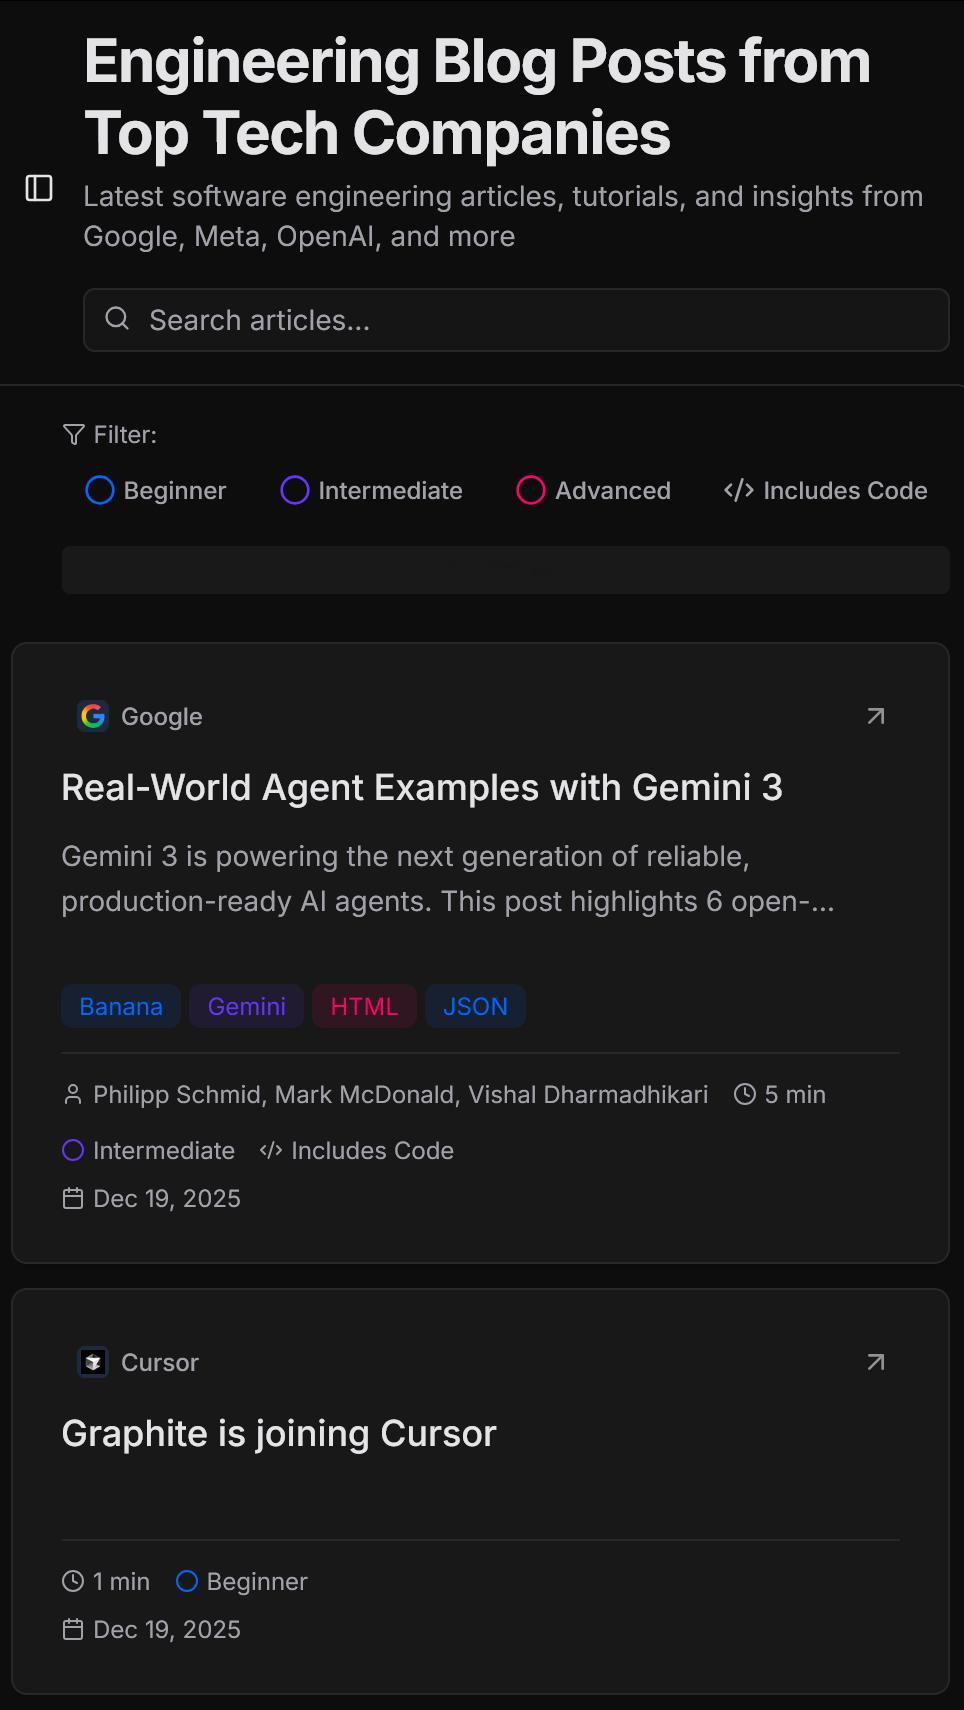Image resolution: width=964 pixels, height=1710 pixels.
Task: Toggle the Includes Code filter
Action: point(825,490)
